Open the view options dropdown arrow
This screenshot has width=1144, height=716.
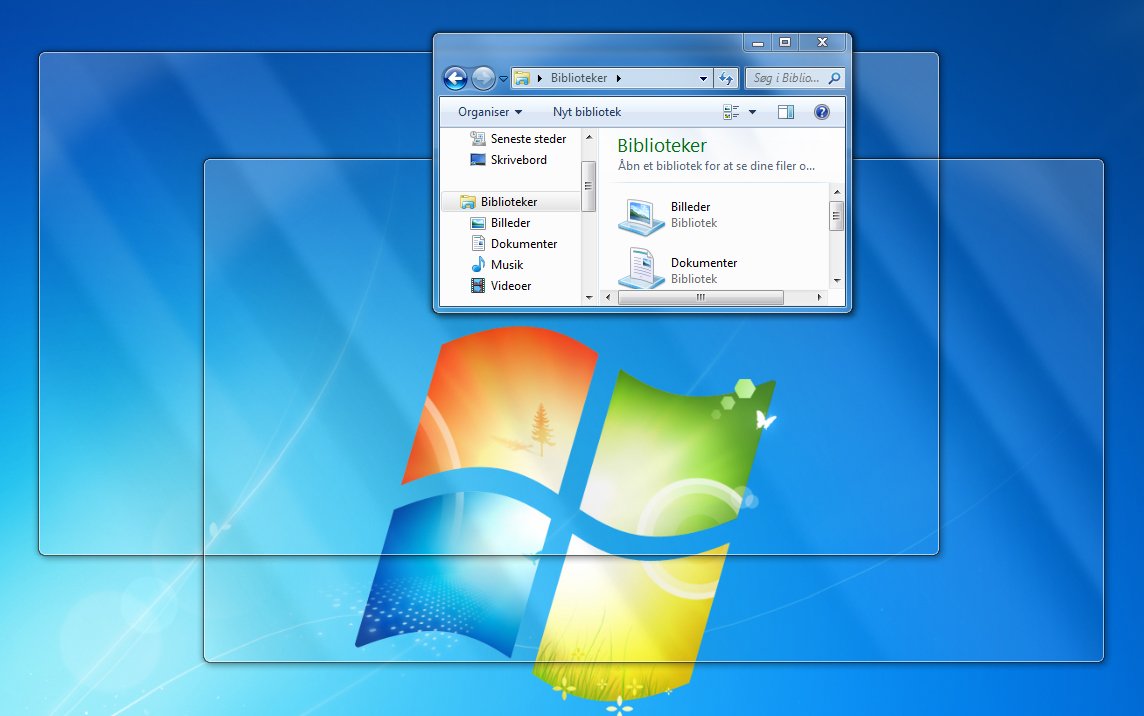pos(752,112)
